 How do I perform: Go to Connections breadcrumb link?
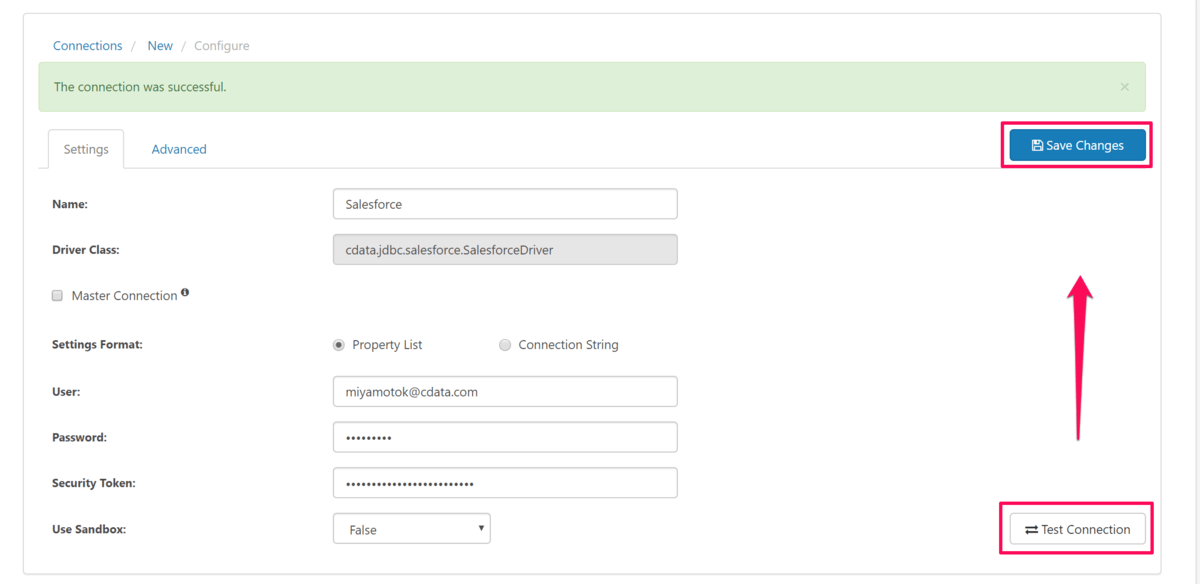click(x=88, y=46)
